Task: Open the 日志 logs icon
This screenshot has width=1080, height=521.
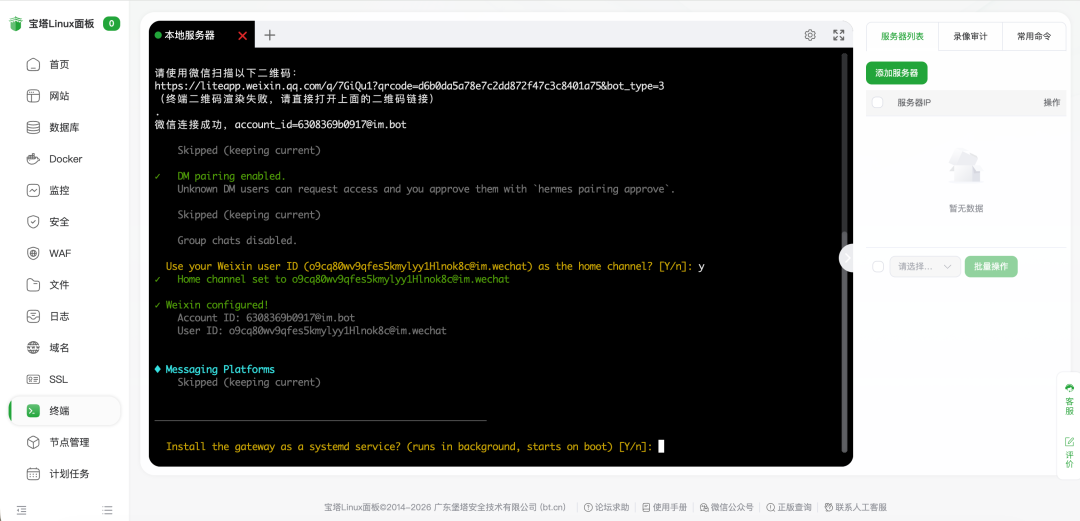Action: [x=34, y=316]
